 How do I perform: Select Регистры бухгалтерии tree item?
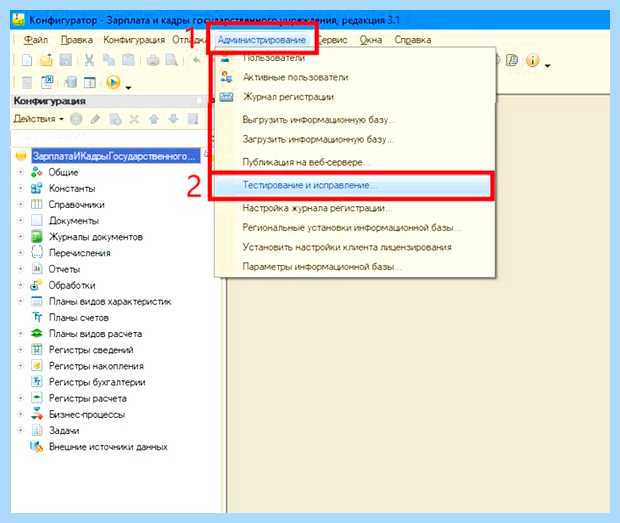pyautogui.click(x=97, y=382)
